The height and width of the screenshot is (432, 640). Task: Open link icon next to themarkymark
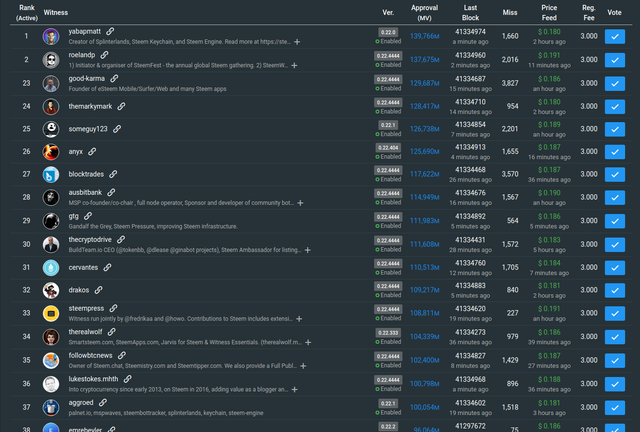tap(121, 106)
